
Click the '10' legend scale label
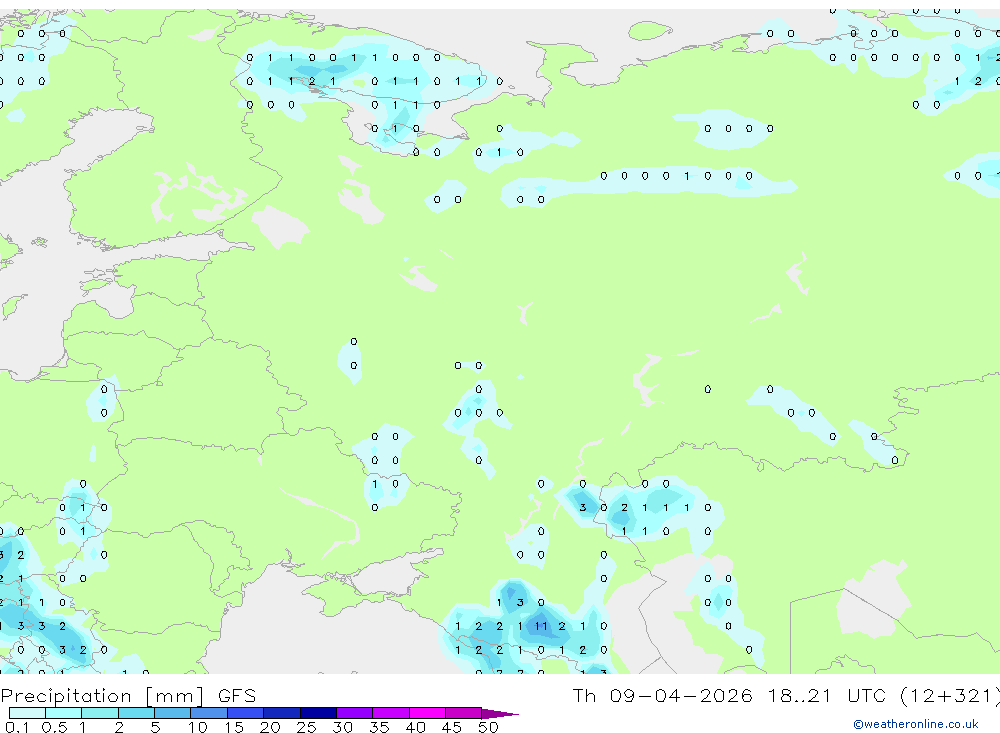click(x=198, y=727)
